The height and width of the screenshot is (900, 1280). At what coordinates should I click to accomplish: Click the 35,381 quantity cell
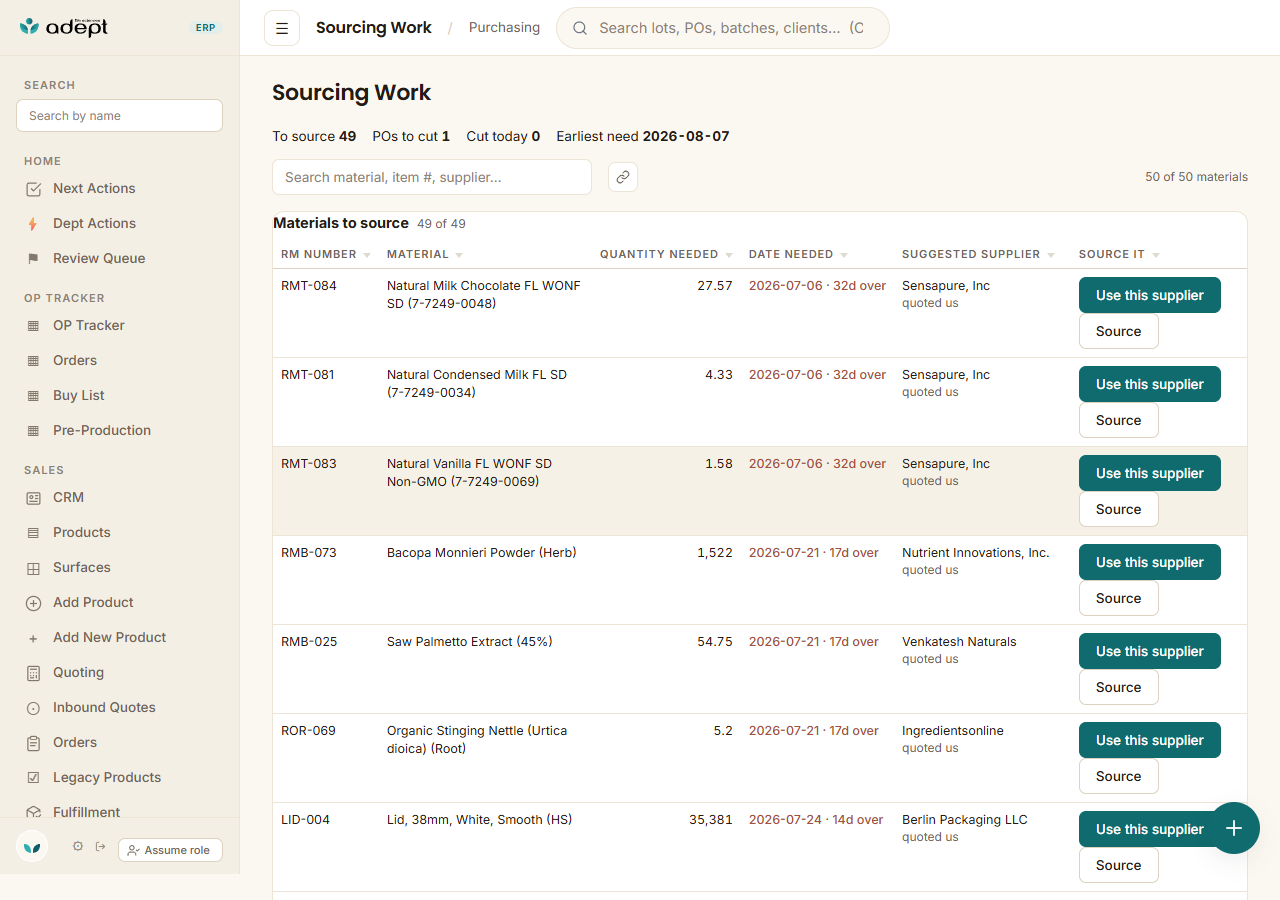[x=711, y=819]
